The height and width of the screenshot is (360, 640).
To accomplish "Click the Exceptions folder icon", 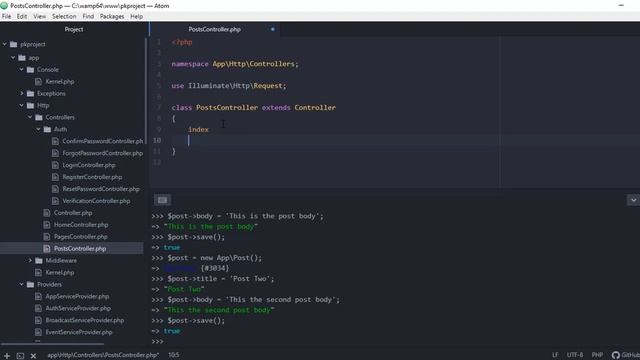I will pyautogui.click(x=31, y=93).
